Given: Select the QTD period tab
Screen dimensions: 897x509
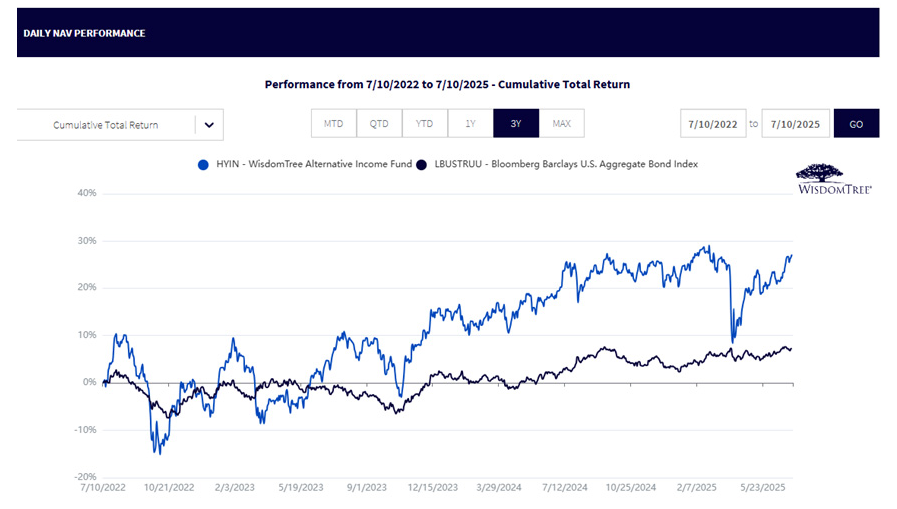Looking at the screenshot, I should coord(379,124).
